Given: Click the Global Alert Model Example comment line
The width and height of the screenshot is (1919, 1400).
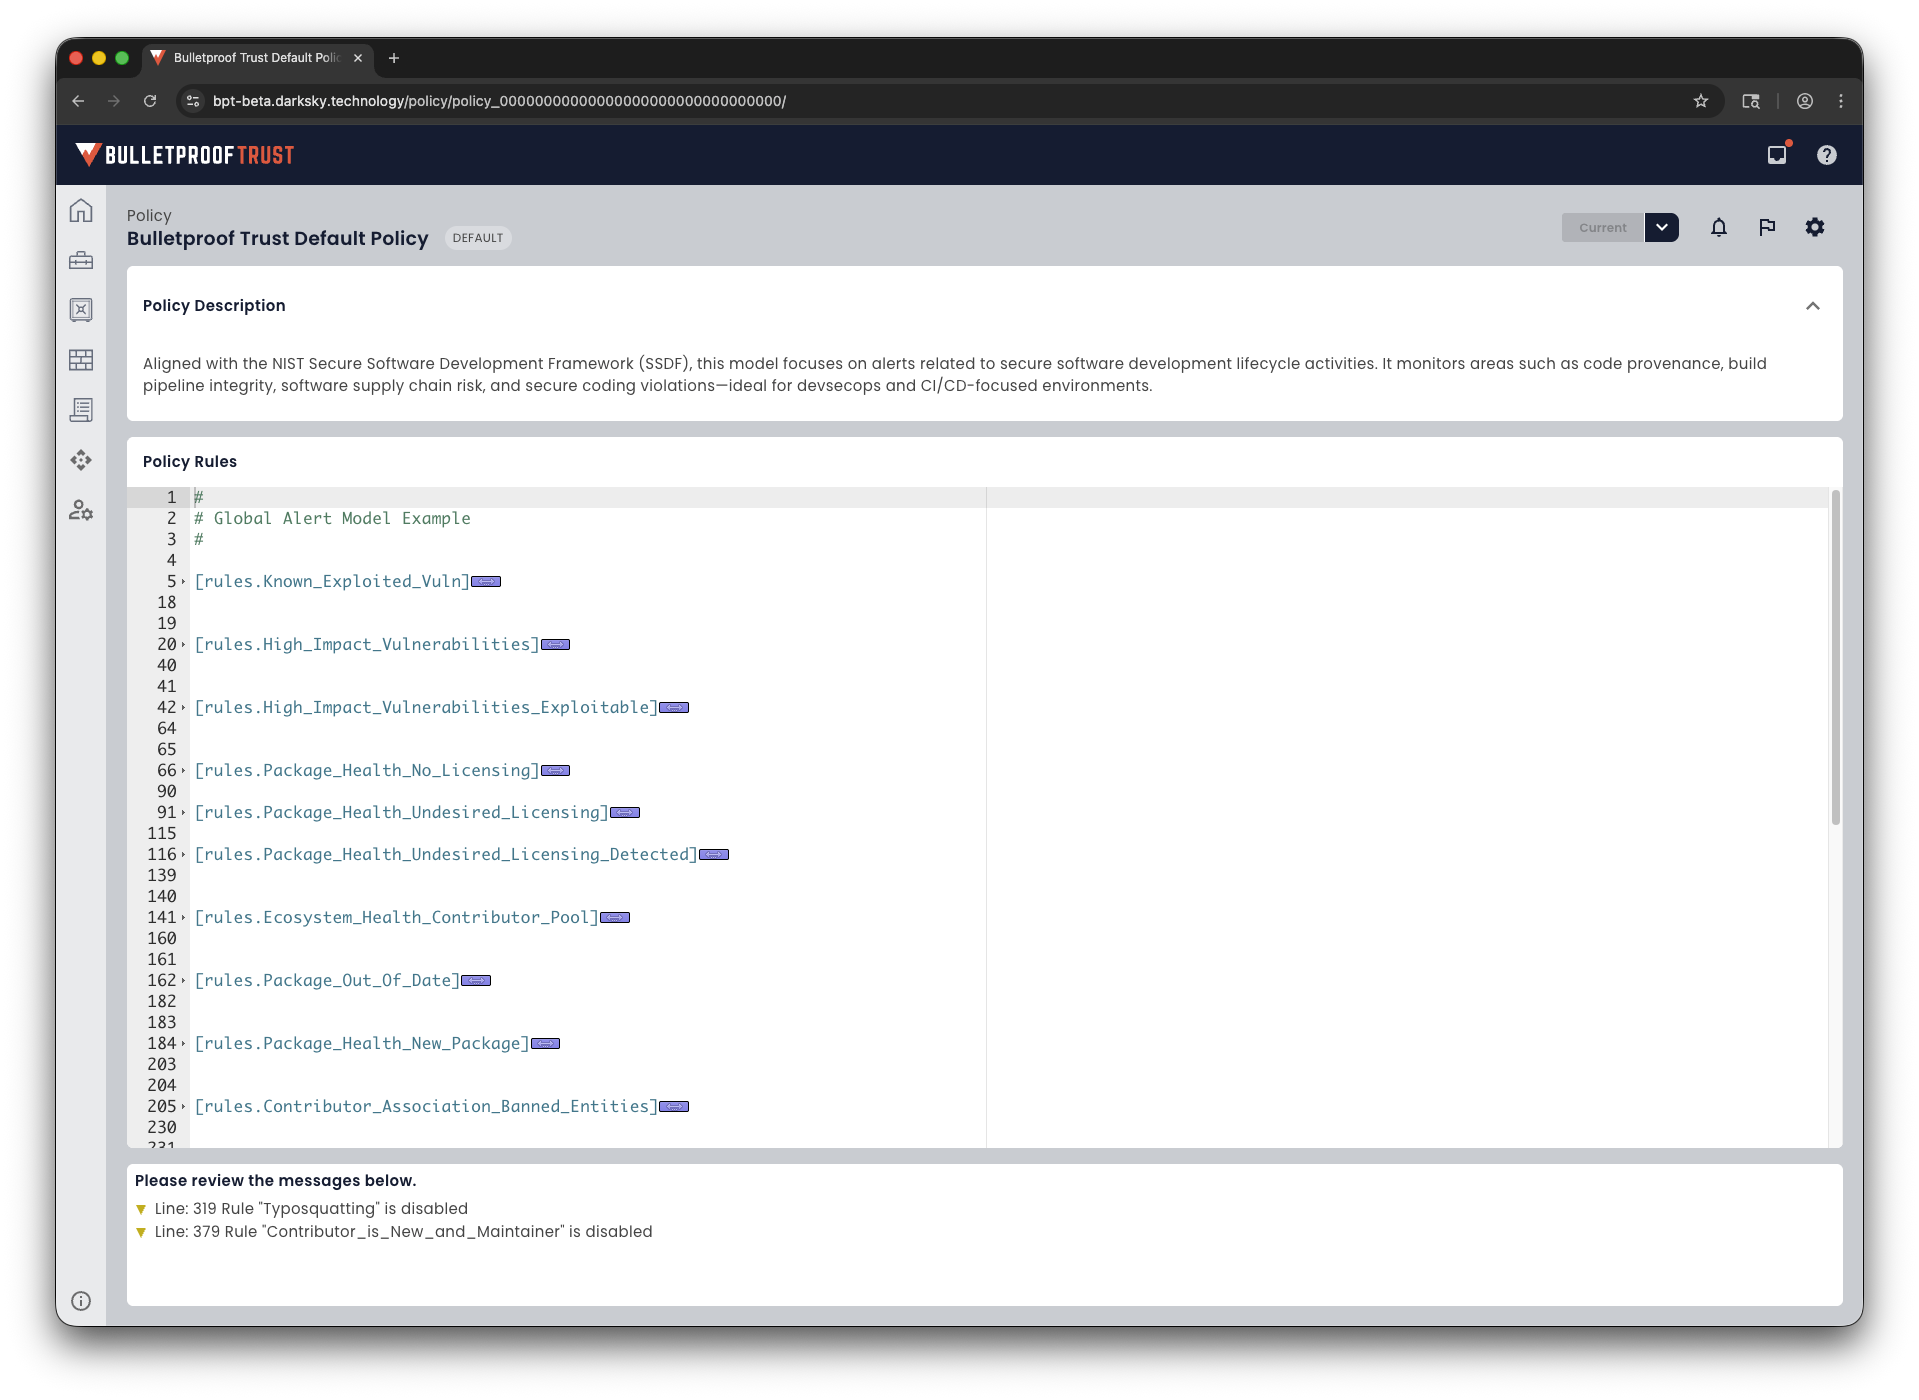Looking at the screenshot, I should [x=332, y=519].
